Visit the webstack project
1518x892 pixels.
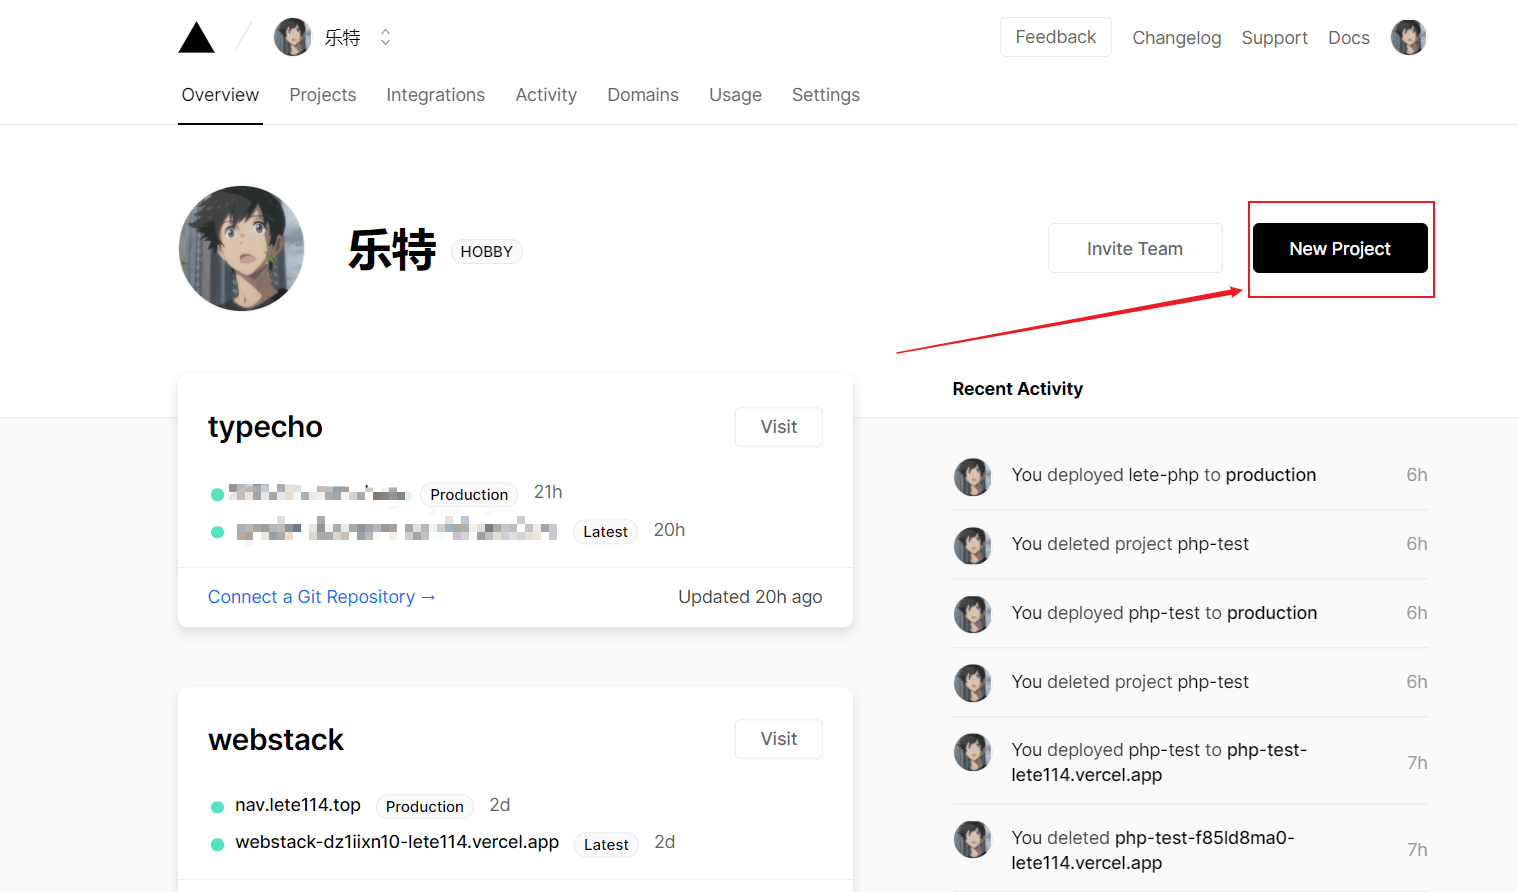click(778, 739)
